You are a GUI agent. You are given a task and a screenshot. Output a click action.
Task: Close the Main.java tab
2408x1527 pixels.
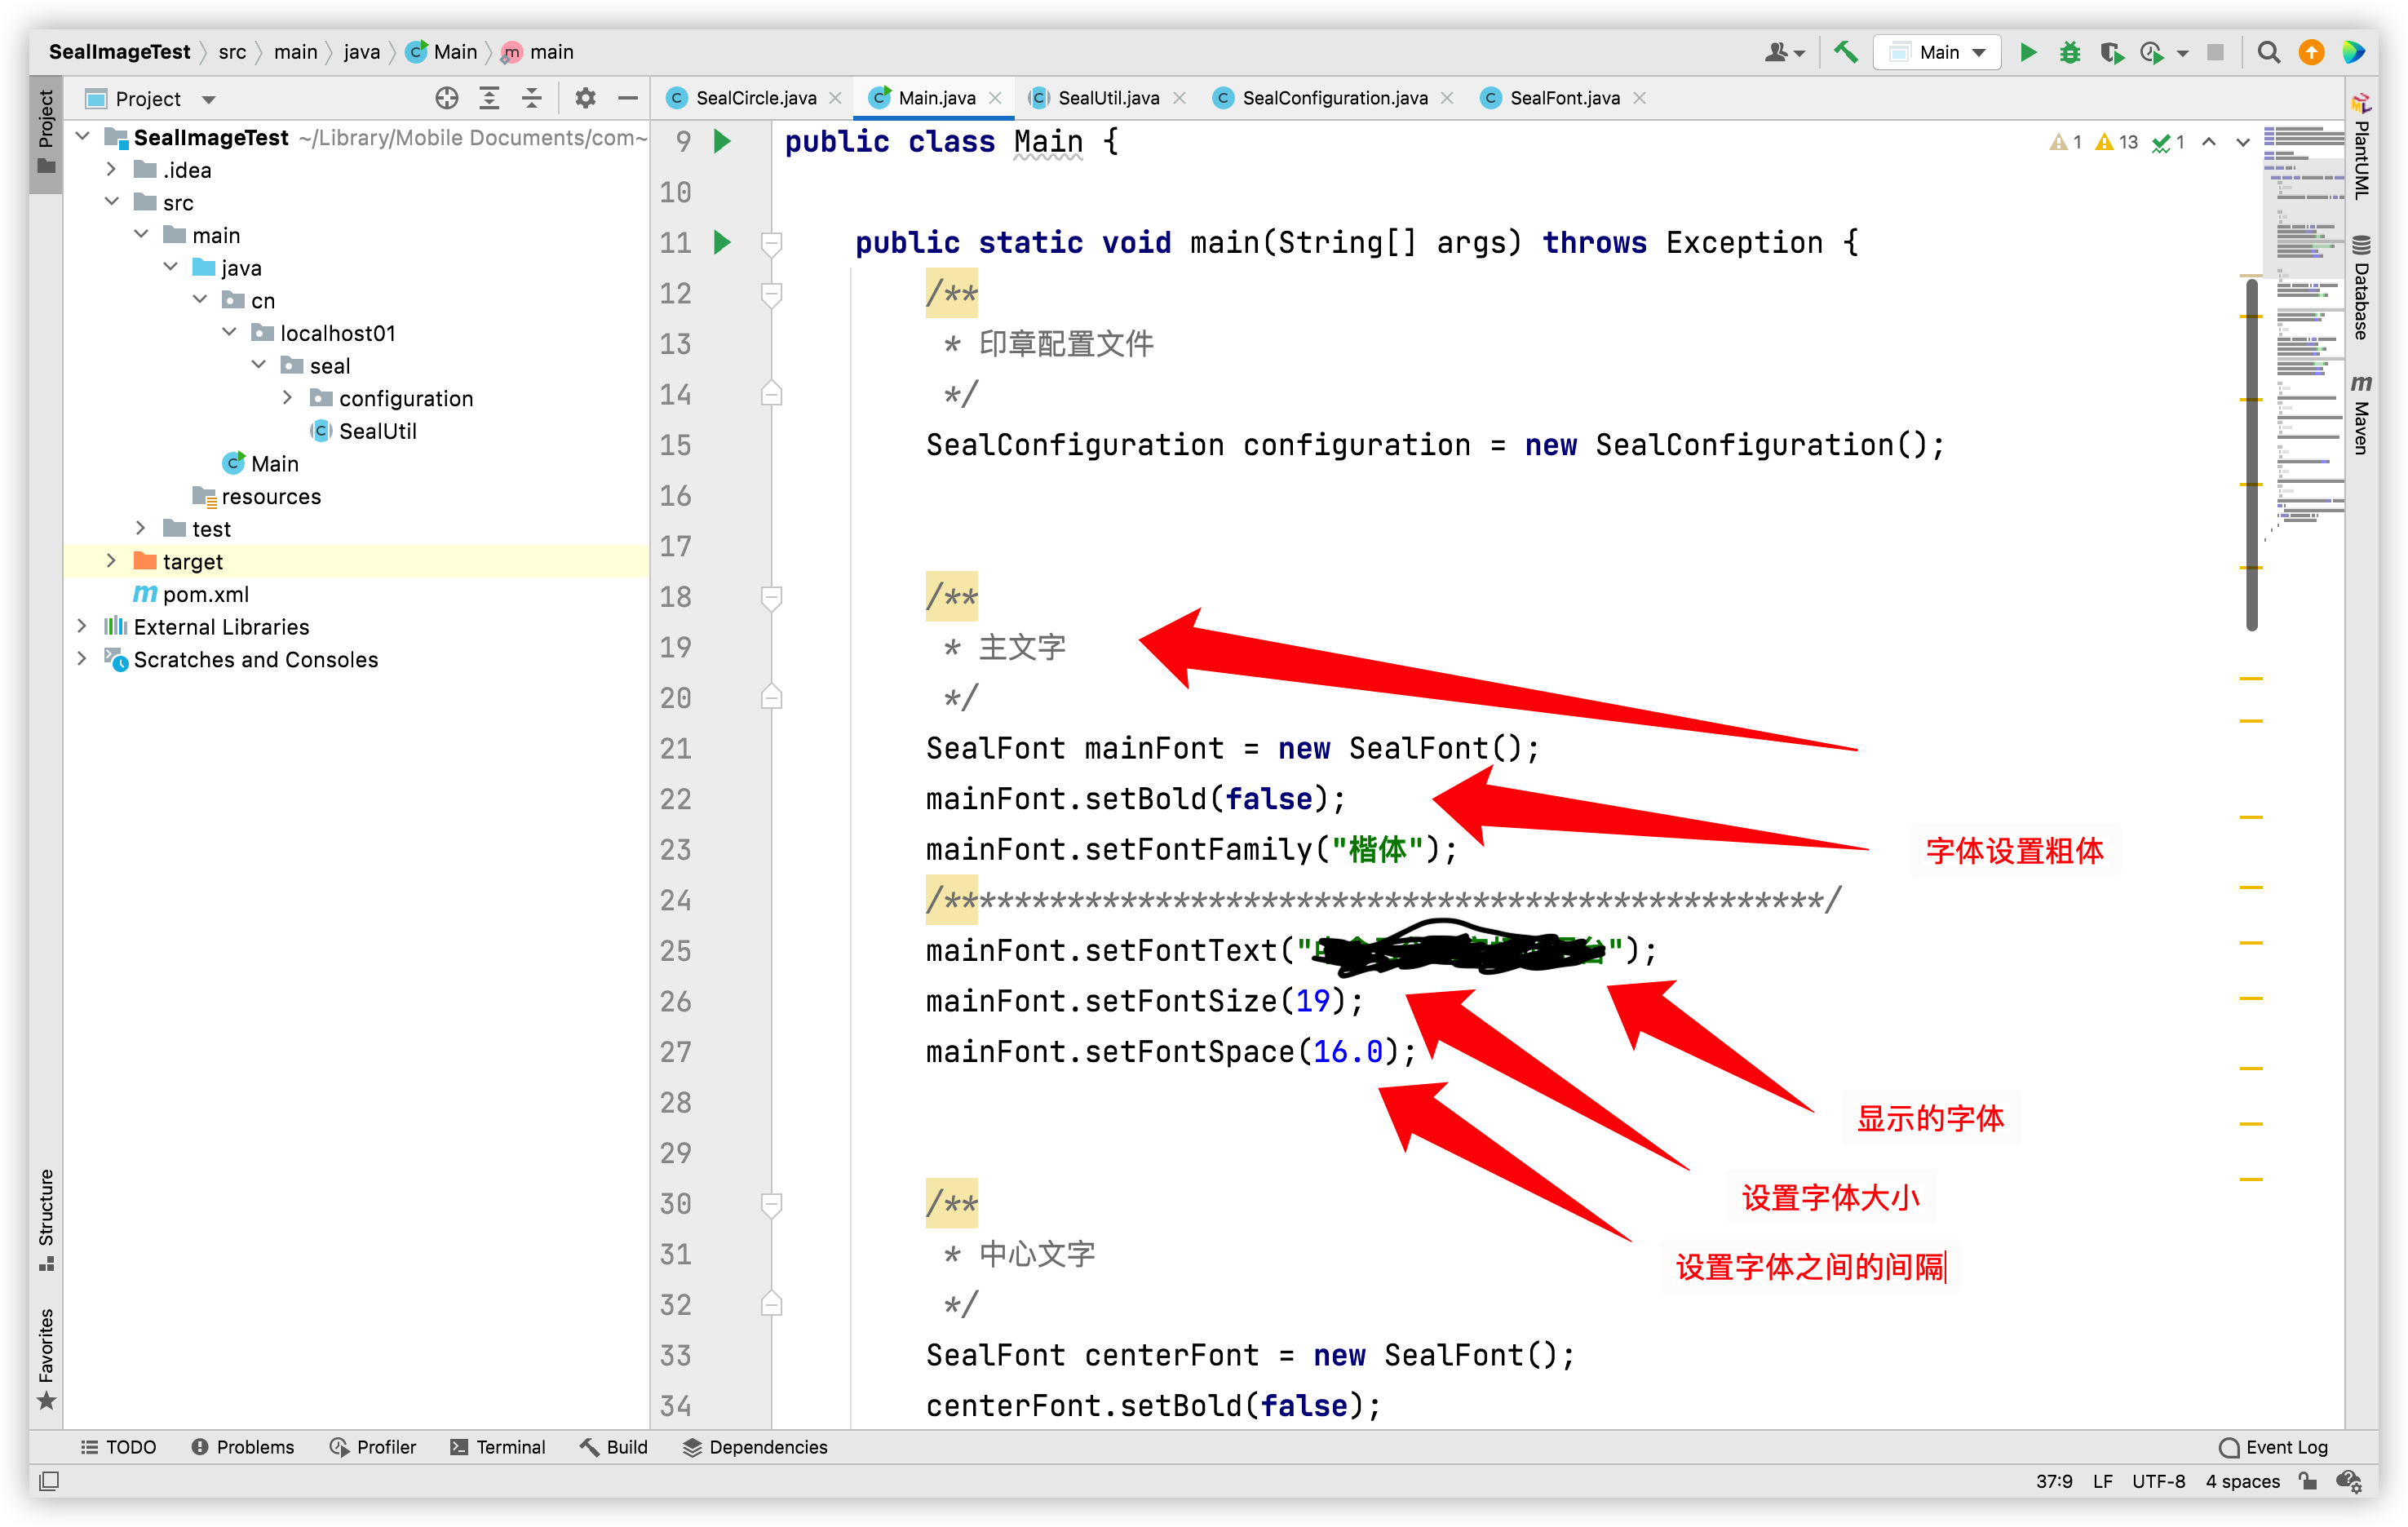coord(995,98)
